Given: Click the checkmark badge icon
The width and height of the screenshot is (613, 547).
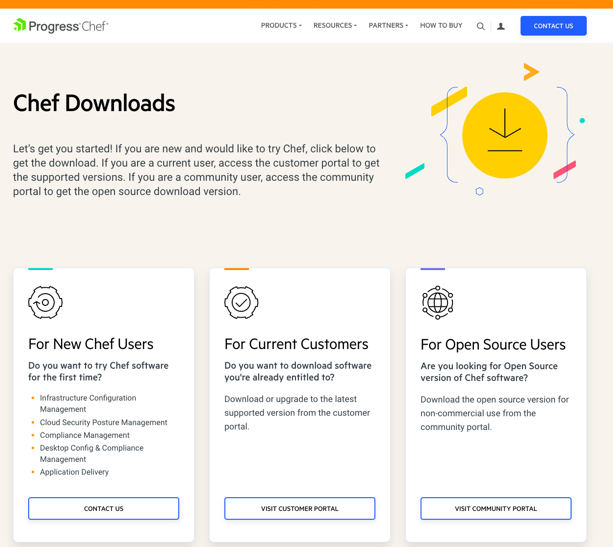Looking at the screenshot, I should [241, 302].
